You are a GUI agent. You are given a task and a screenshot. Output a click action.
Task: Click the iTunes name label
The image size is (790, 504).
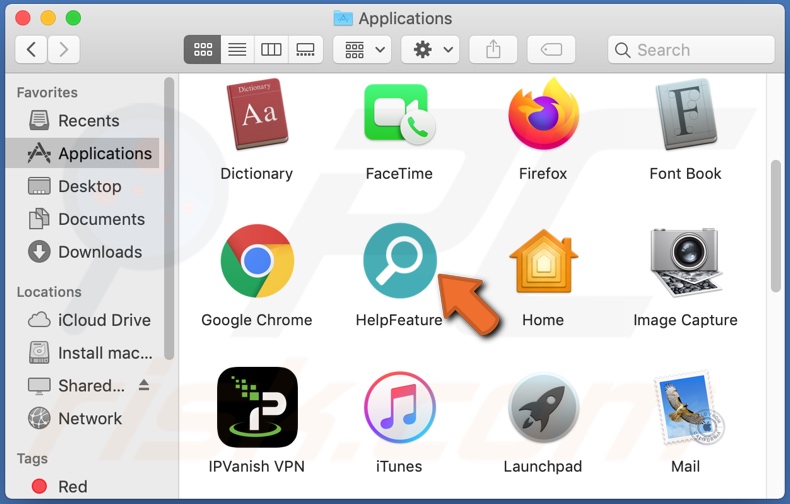[399, 466]
